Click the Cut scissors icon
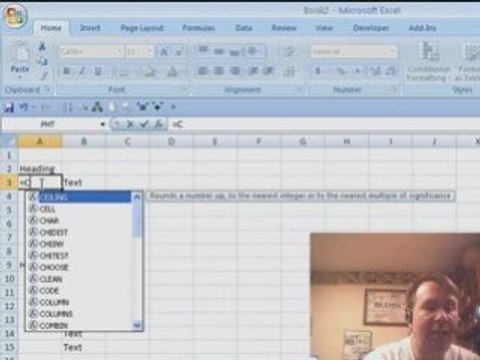Viewport: 480px width, 360px height. pyautogui.click(x=42, y=46)
